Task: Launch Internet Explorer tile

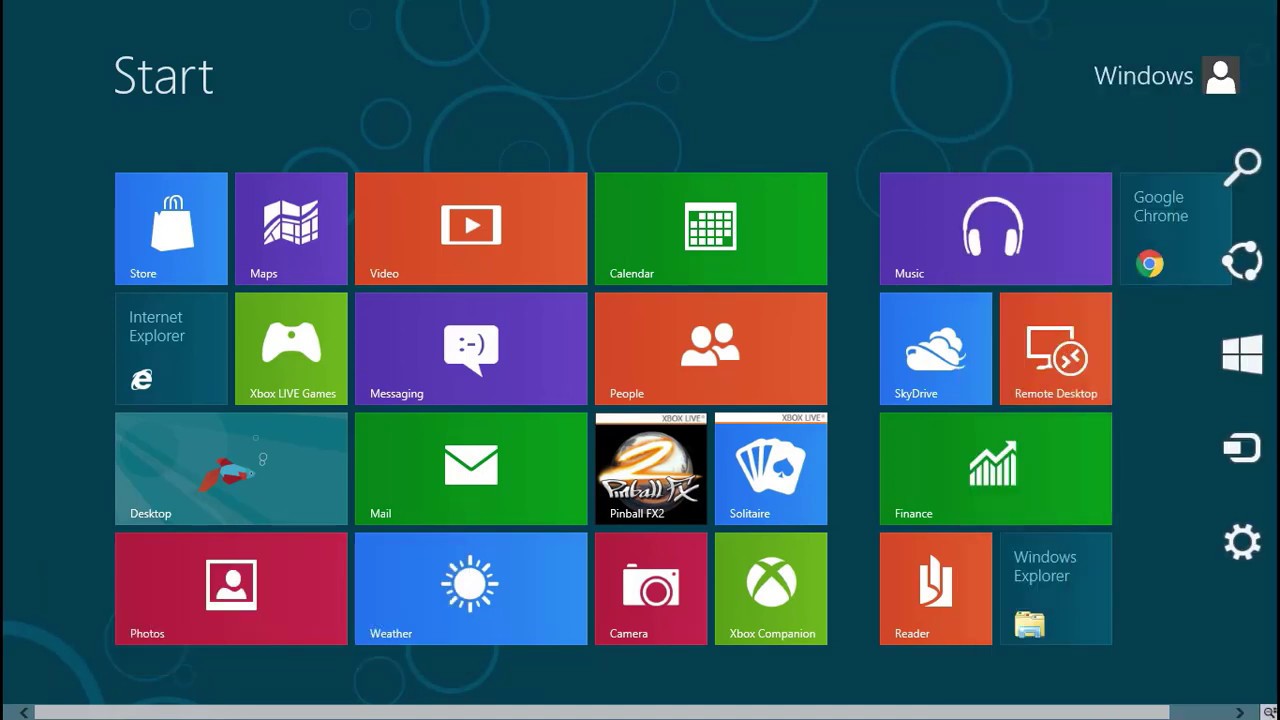Action: 171,349
